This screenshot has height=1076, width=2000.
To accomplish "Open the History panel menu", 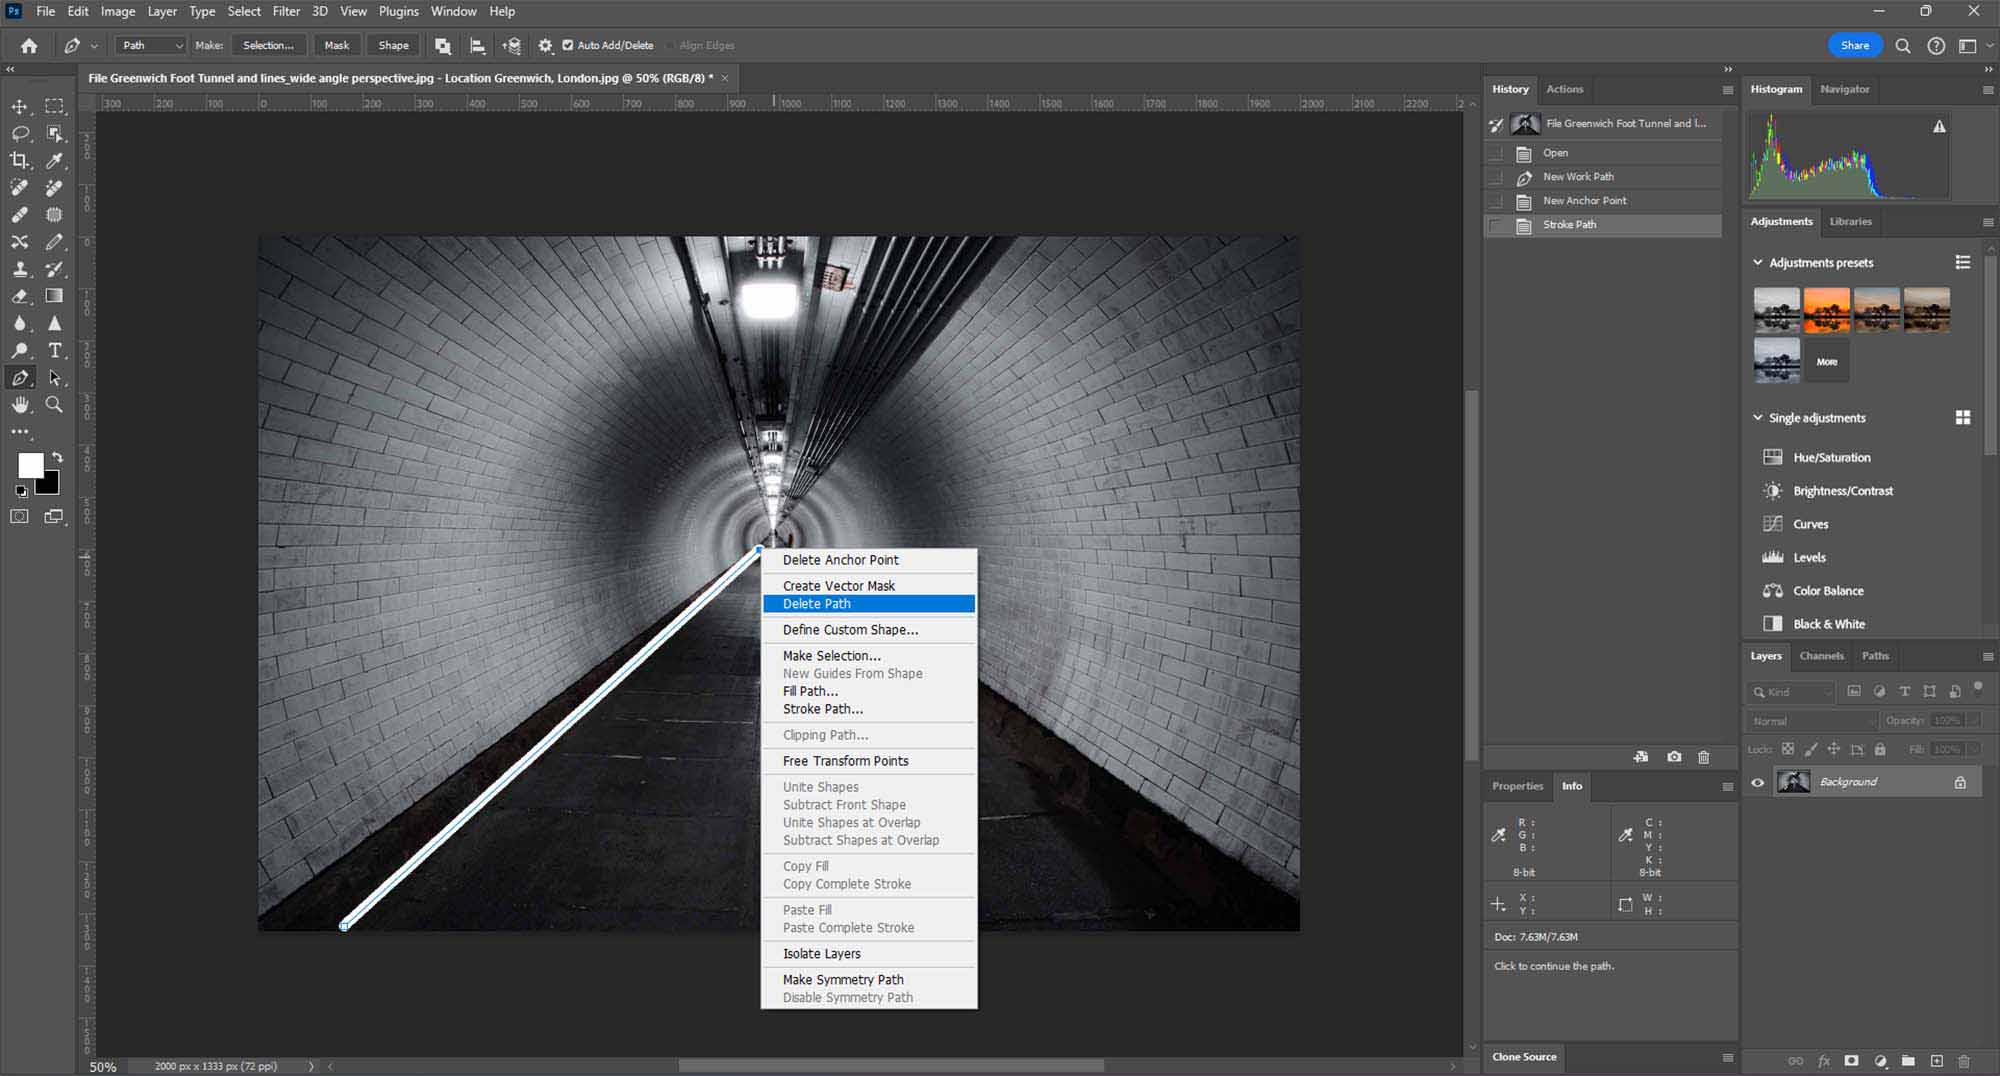I will (x=1727, y=90).
